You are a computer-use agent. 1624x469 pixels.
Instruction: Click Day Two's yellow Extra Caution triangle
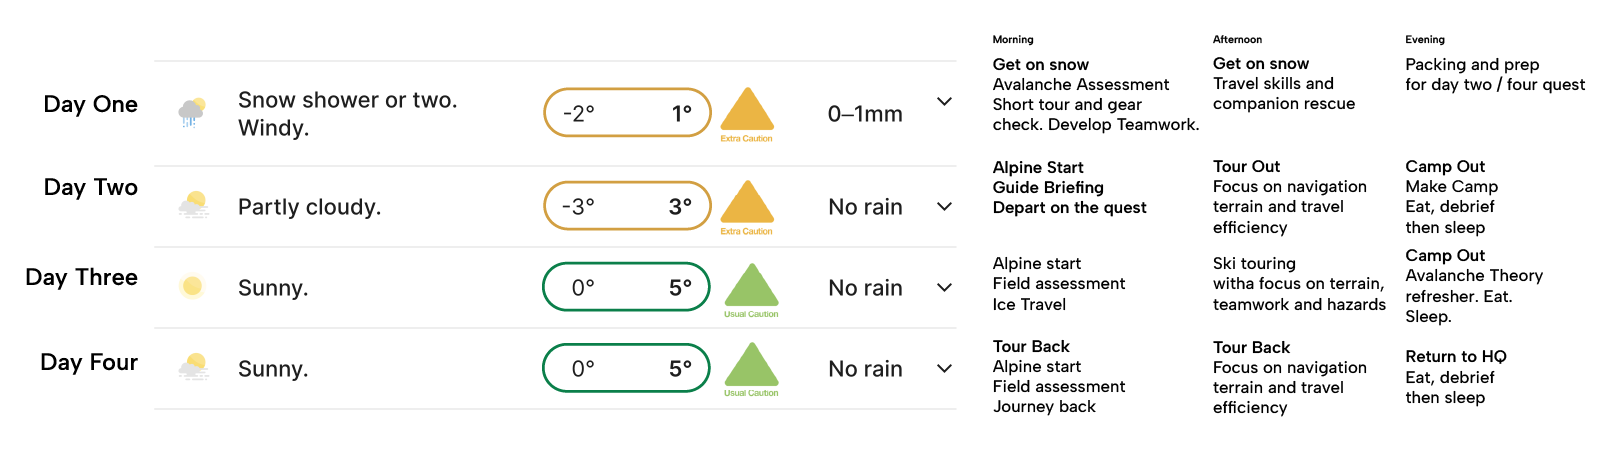(747, 202)
